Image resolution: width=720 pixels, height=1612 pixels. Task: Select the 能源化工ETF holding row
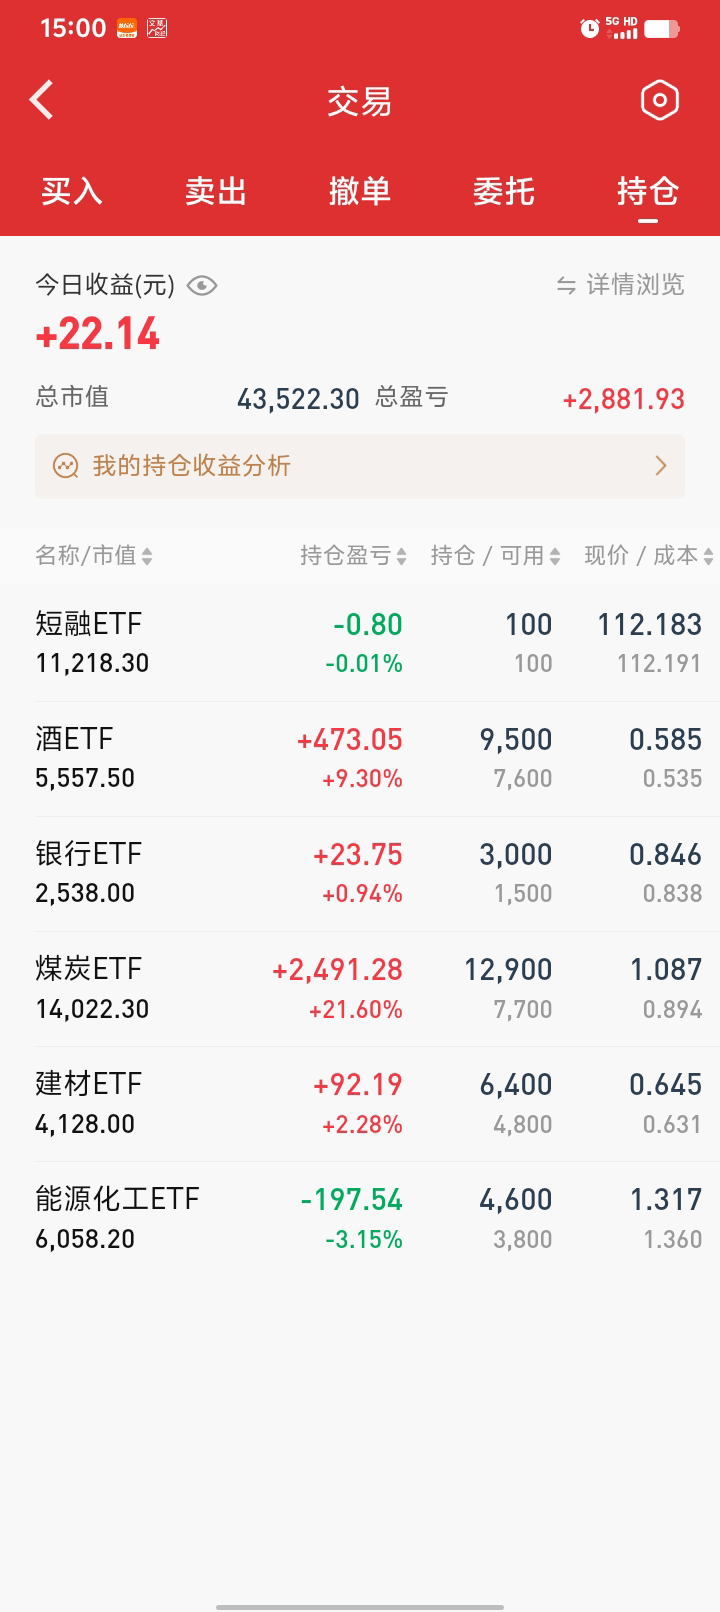point(360,1219)
